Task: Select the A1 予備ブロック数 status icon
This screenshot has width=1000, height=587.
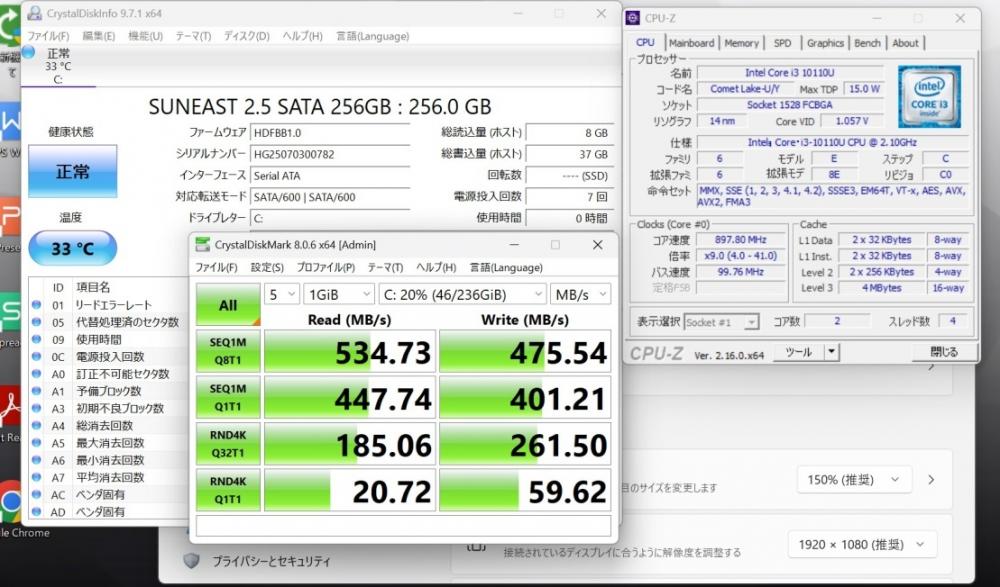Action: 36,391
